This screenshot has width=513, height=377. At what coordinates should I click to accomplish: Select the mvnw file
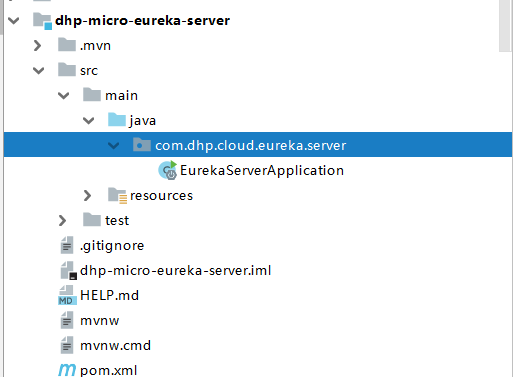point(99,320)
